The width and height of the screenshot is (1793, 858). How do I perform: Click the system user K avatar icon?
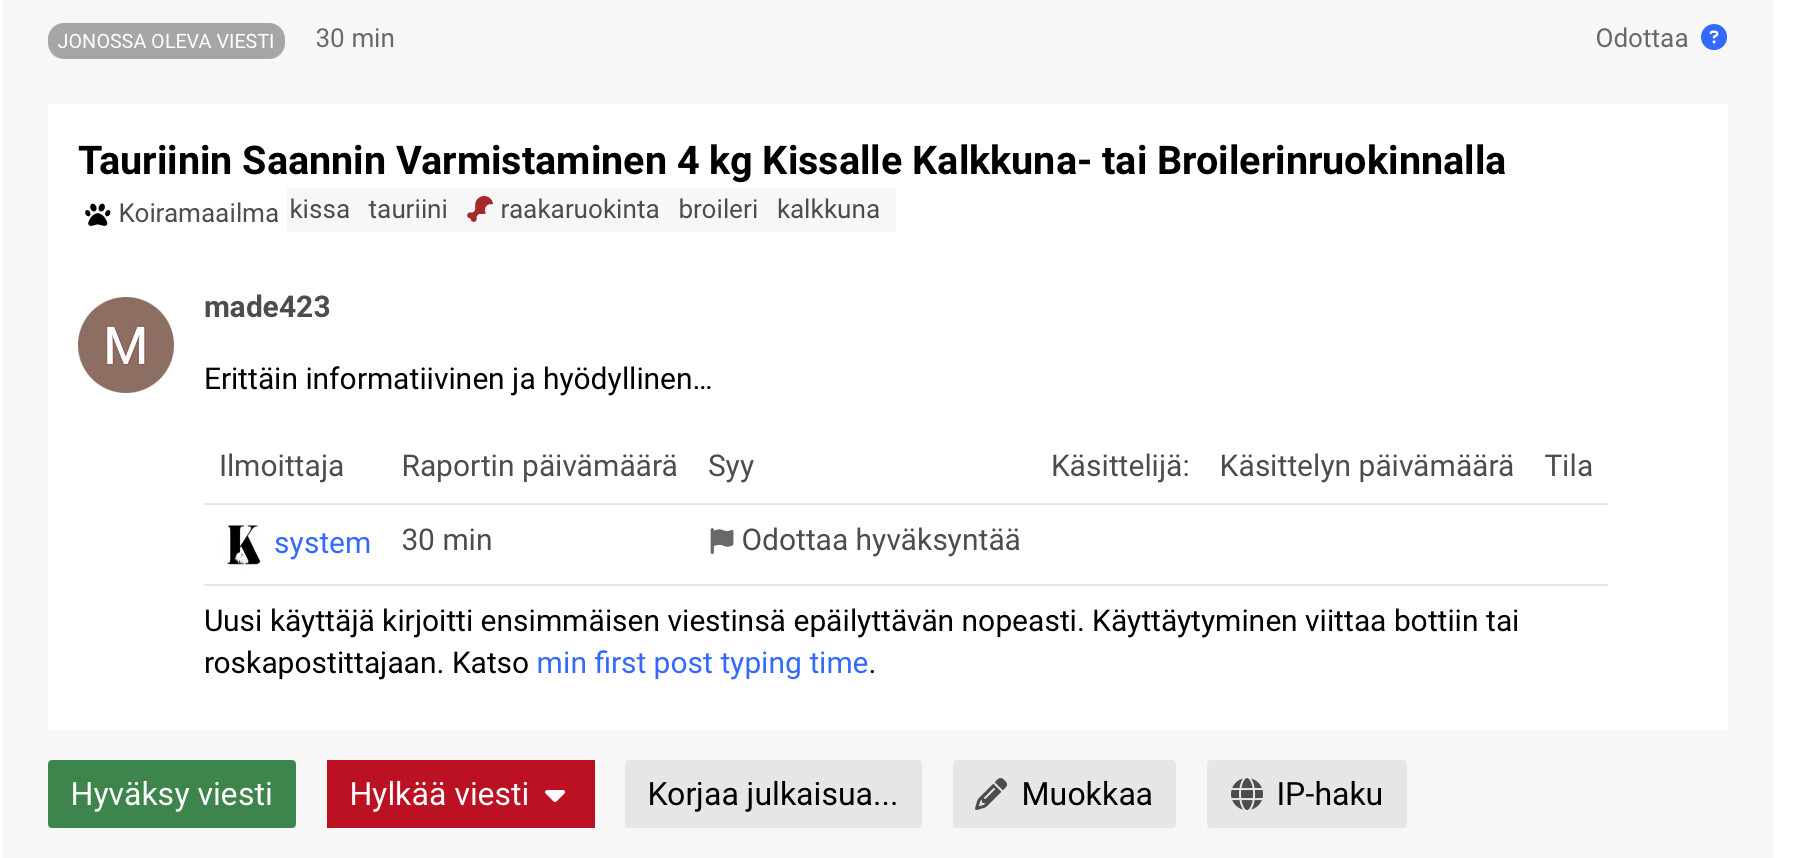coord(243,544)
